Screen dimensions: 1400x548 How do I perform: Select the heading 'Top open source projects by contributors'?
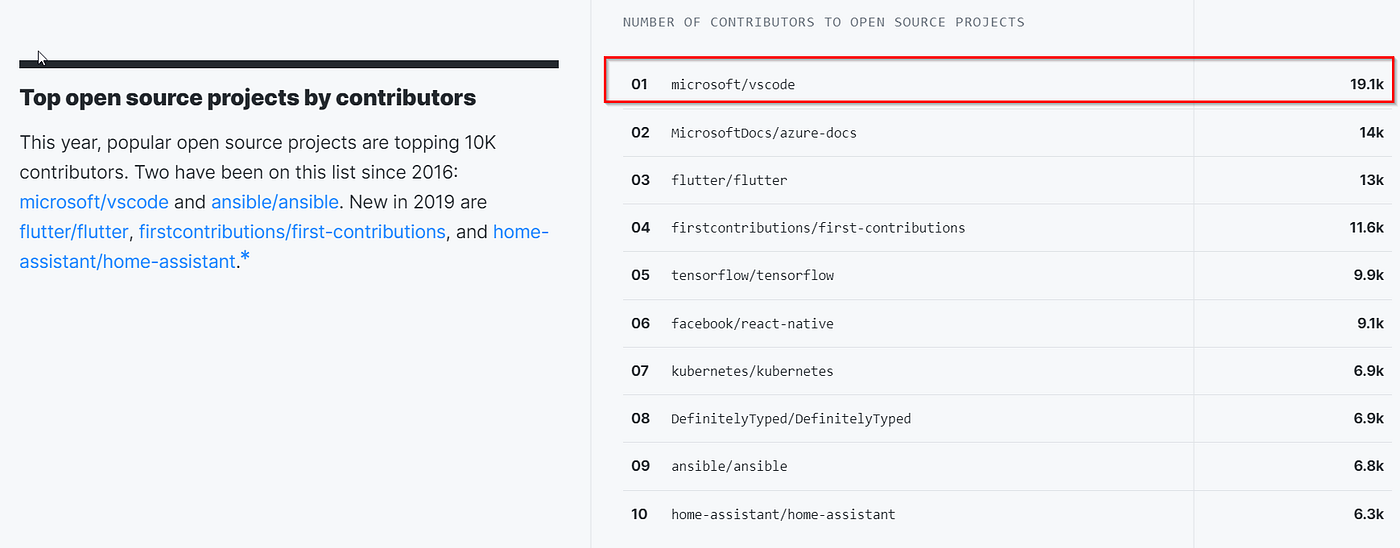tap(248, 98)
